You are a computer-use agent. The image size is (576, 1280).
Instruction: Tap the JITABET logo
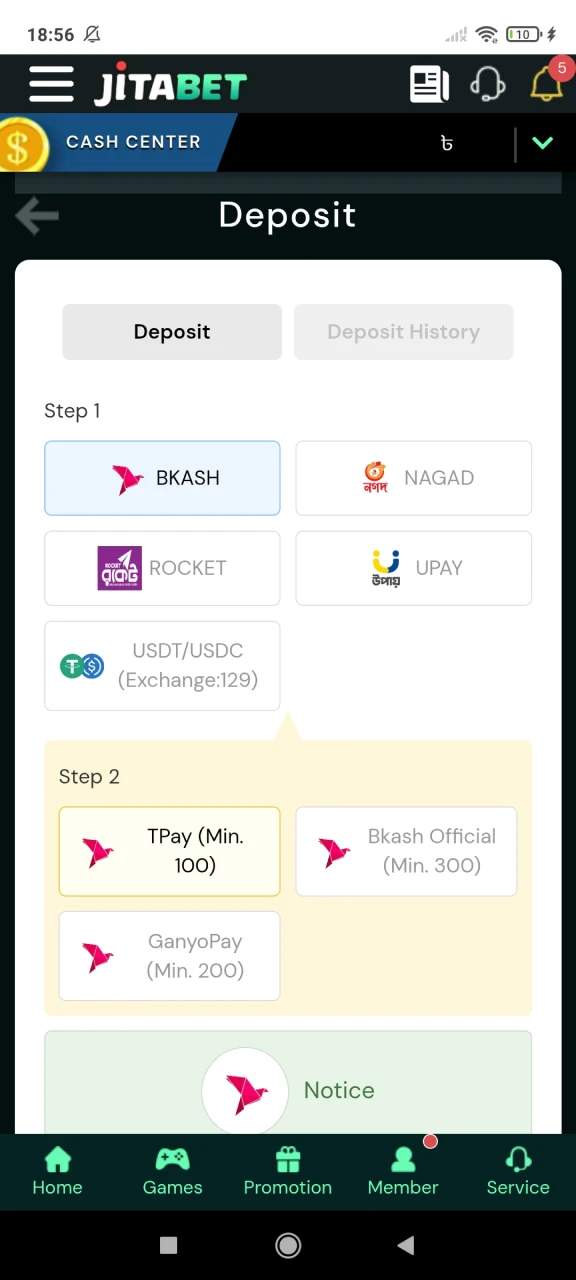[170, 84]
